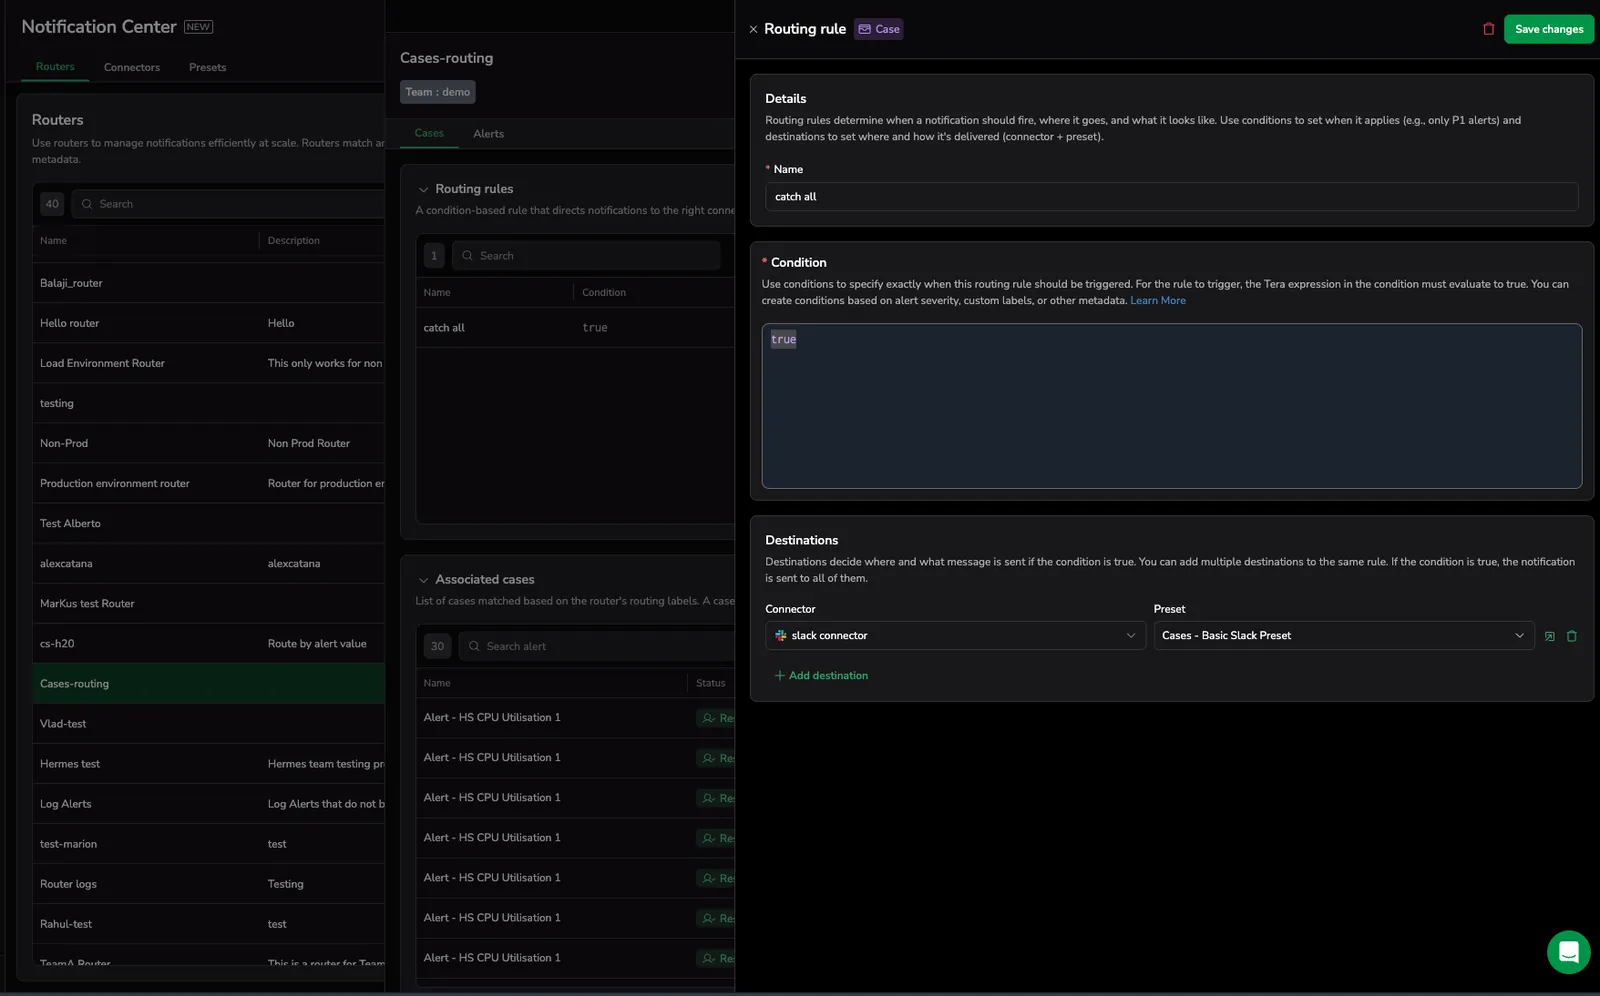1600x996 pixels.
Task: Close the Routing rule panel
Action: [753, 30]
